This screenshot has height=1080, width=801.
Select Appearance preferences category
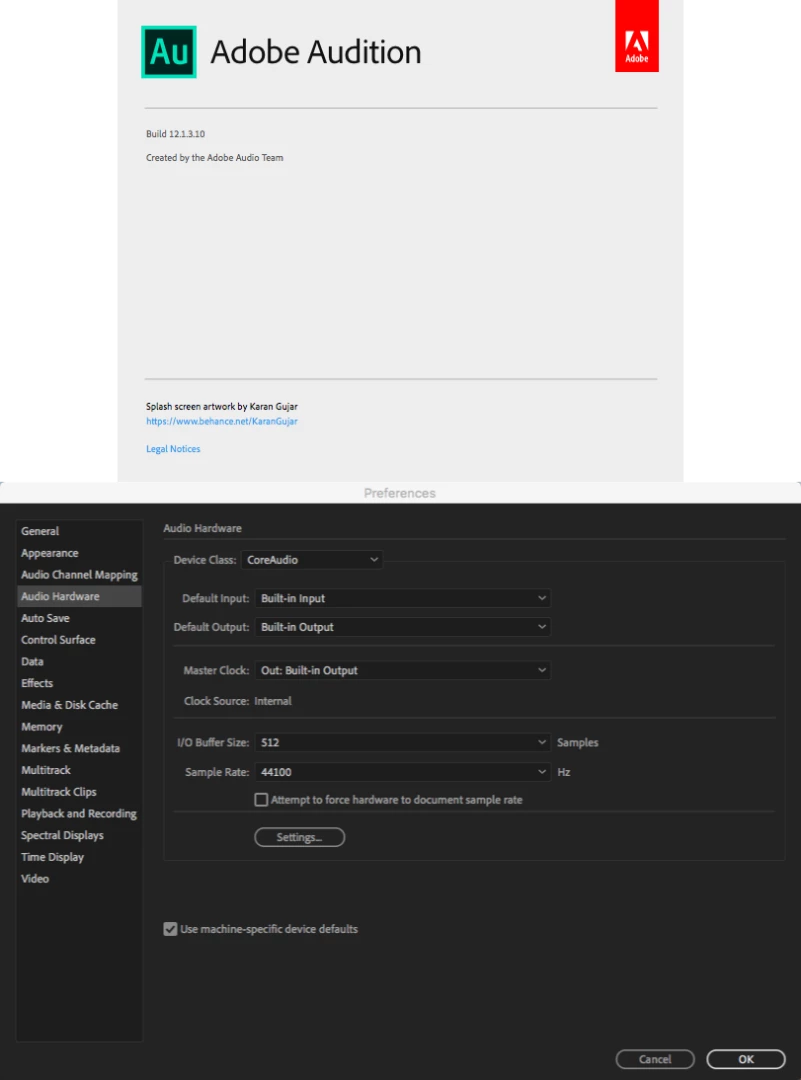(x=79, y=553)
